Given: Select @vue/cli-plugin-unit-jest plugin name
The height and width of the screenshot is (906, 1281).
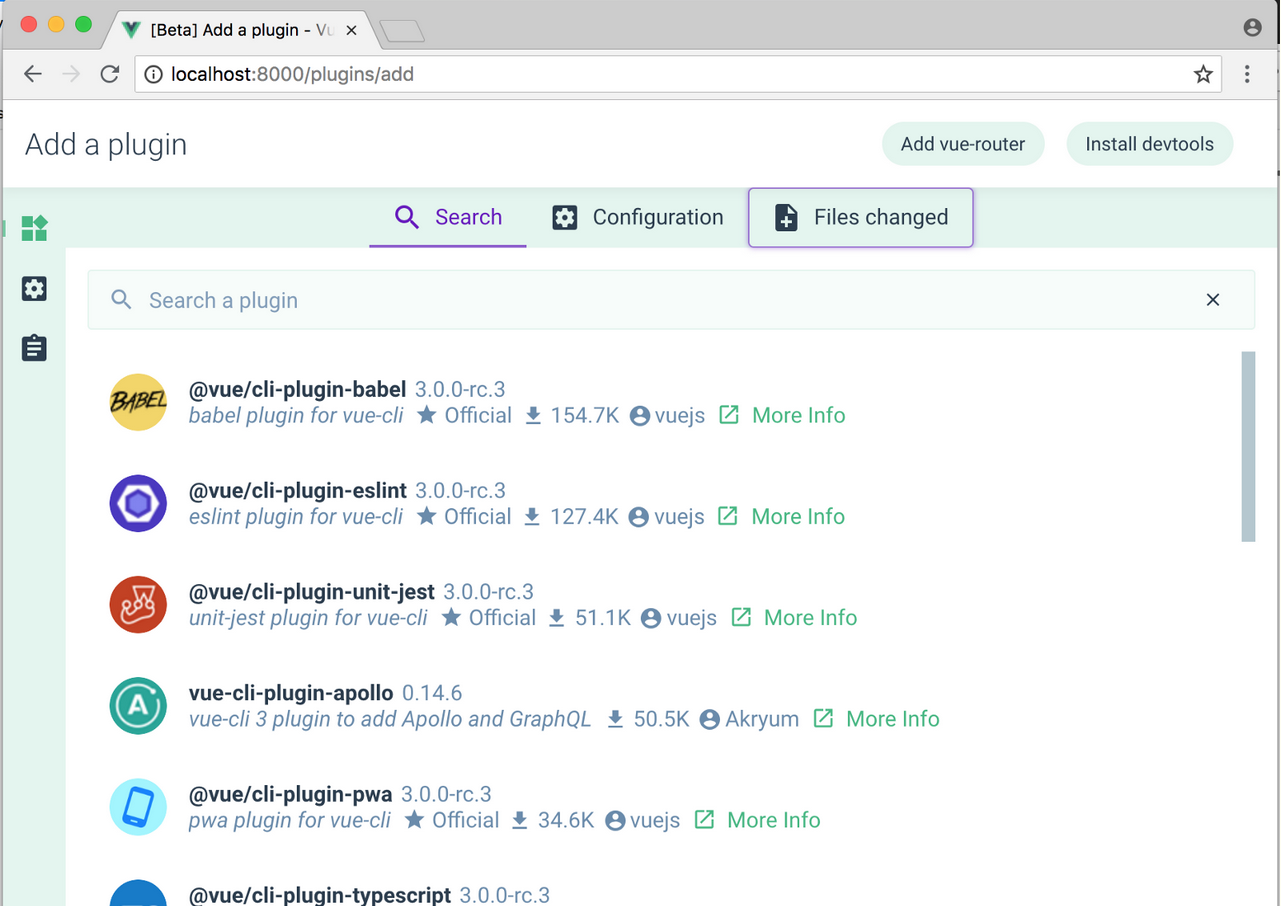Looking at the screenshot, I should [311, 591].
